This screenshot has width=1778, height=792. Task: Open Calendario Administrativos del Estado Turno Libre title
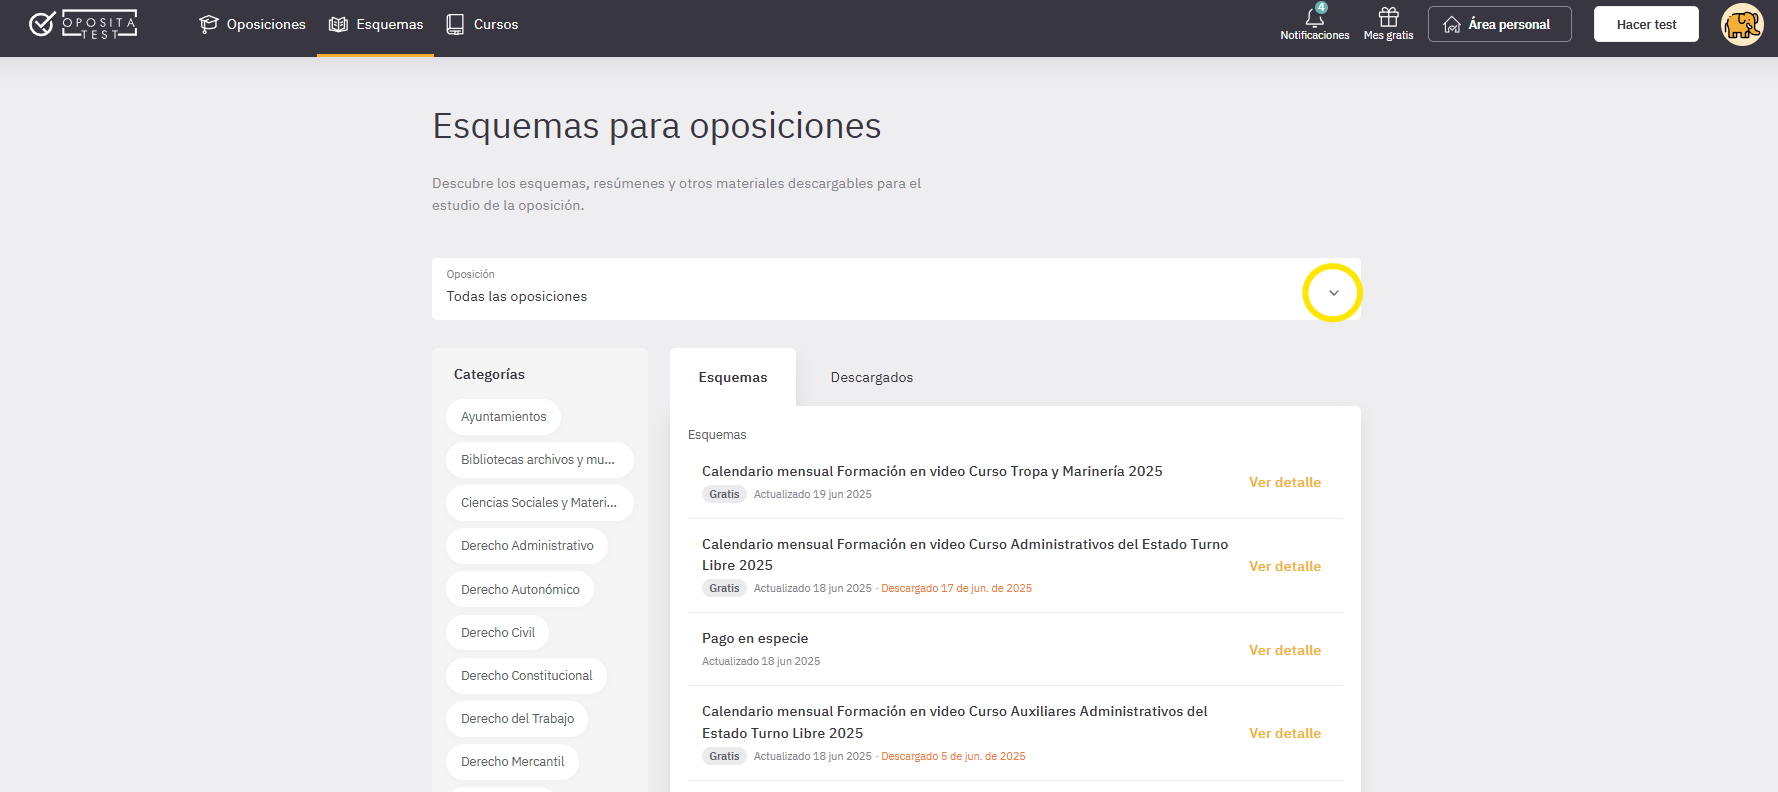click(965, 555)
